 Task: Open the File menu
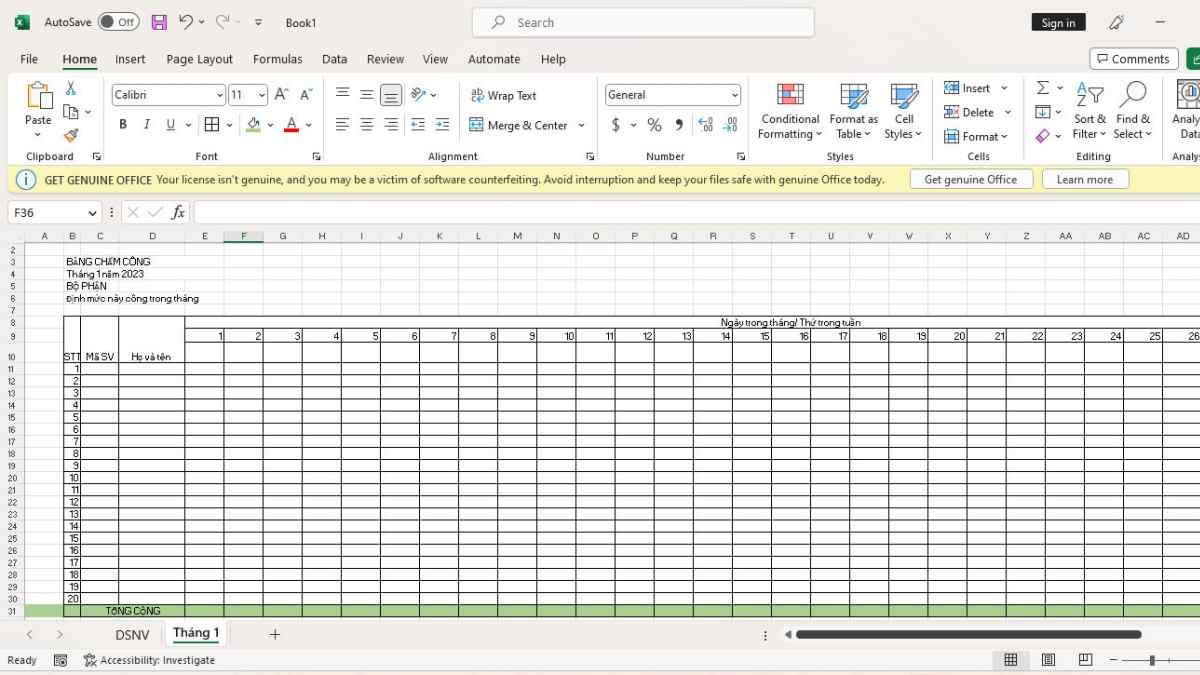click(29, 59)
